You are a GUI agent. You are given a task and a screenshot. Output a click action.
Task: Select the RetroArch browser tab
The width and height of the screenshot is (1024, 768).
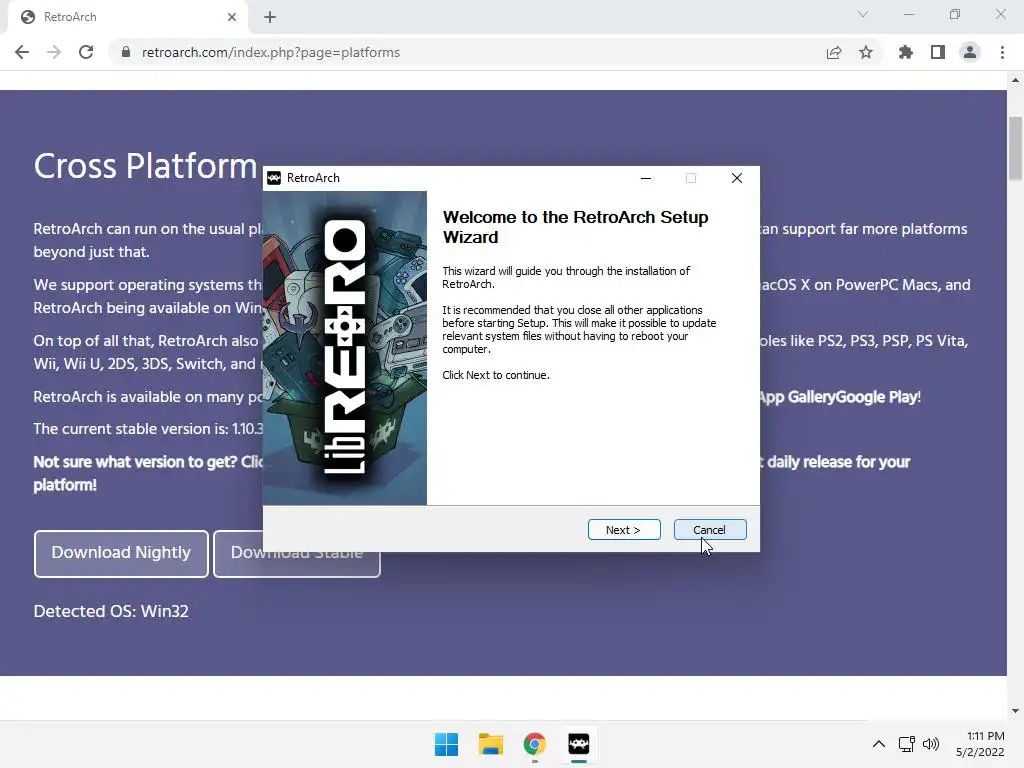[x=127, y=17]
